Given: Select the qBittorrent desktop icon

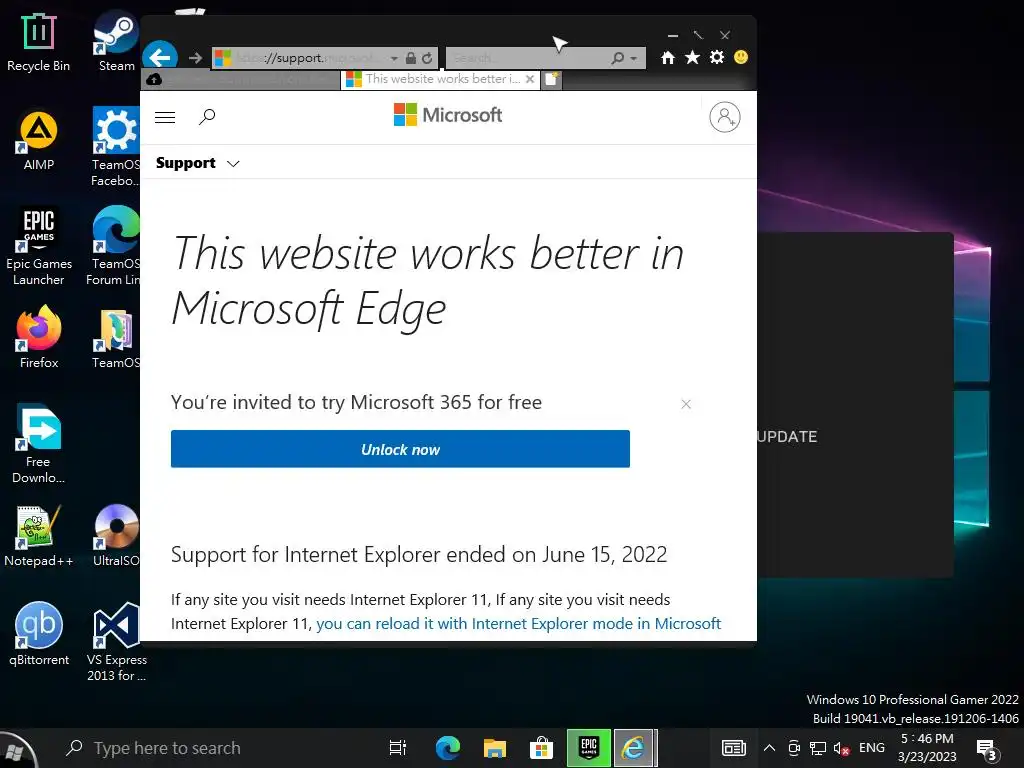Looking at the screenshot, I should coord(39,633).
